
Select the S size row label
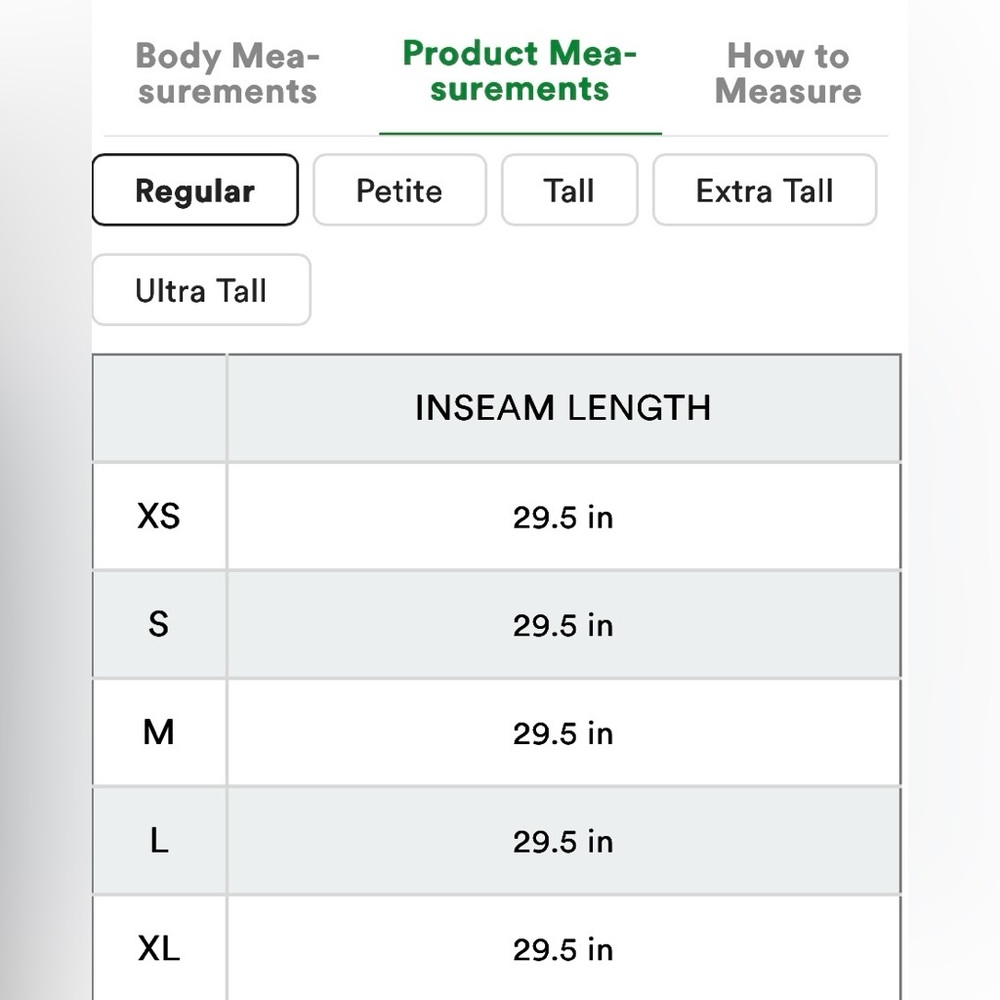pyautogui.click(x=159, y=624)
